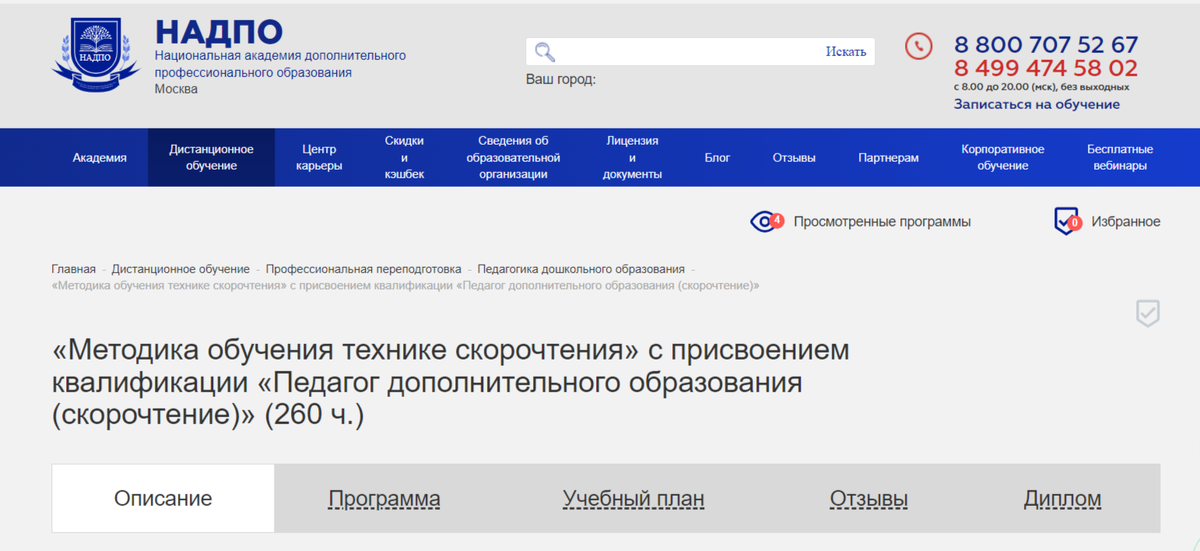This screenshot has height=551, width=1200.
Task: Click the Избранное link text
Action: point(1126,222)
